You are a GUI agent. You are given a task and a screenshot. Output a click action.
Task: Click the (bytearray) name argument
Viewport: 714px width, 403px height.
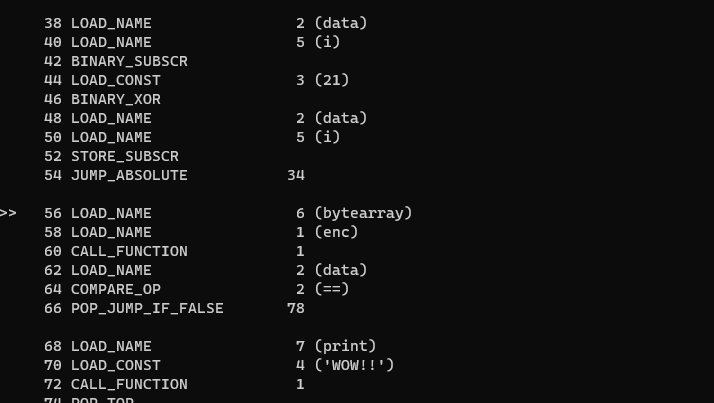click(363, 213)
